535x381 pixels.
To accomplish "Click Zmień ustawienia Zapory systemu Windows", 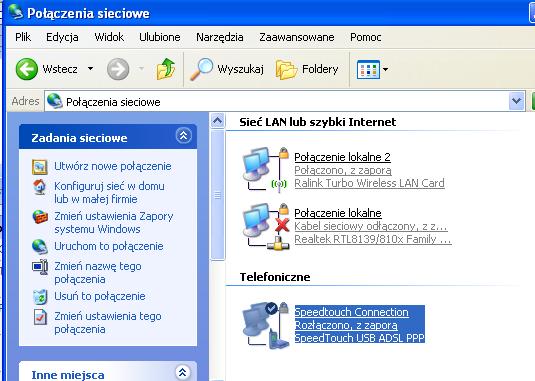I will [114, 223].
